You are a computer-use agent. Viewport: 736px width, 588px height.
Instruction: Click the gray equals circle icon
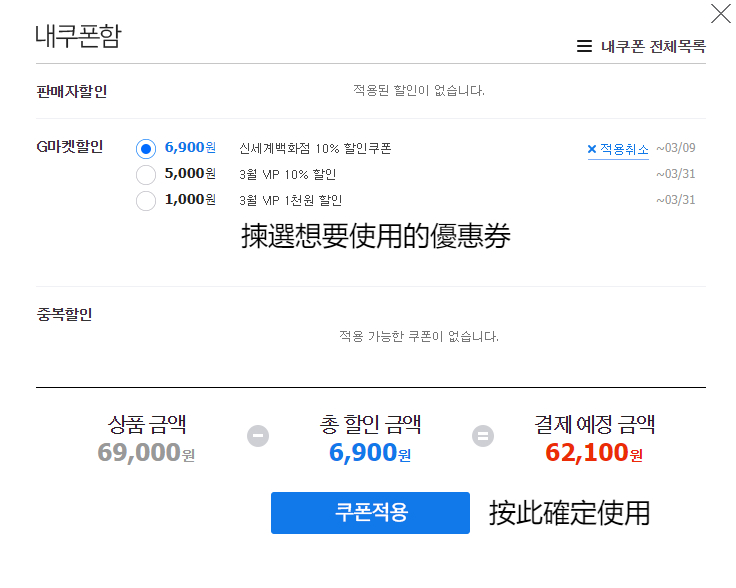click(x=483, y=435)
